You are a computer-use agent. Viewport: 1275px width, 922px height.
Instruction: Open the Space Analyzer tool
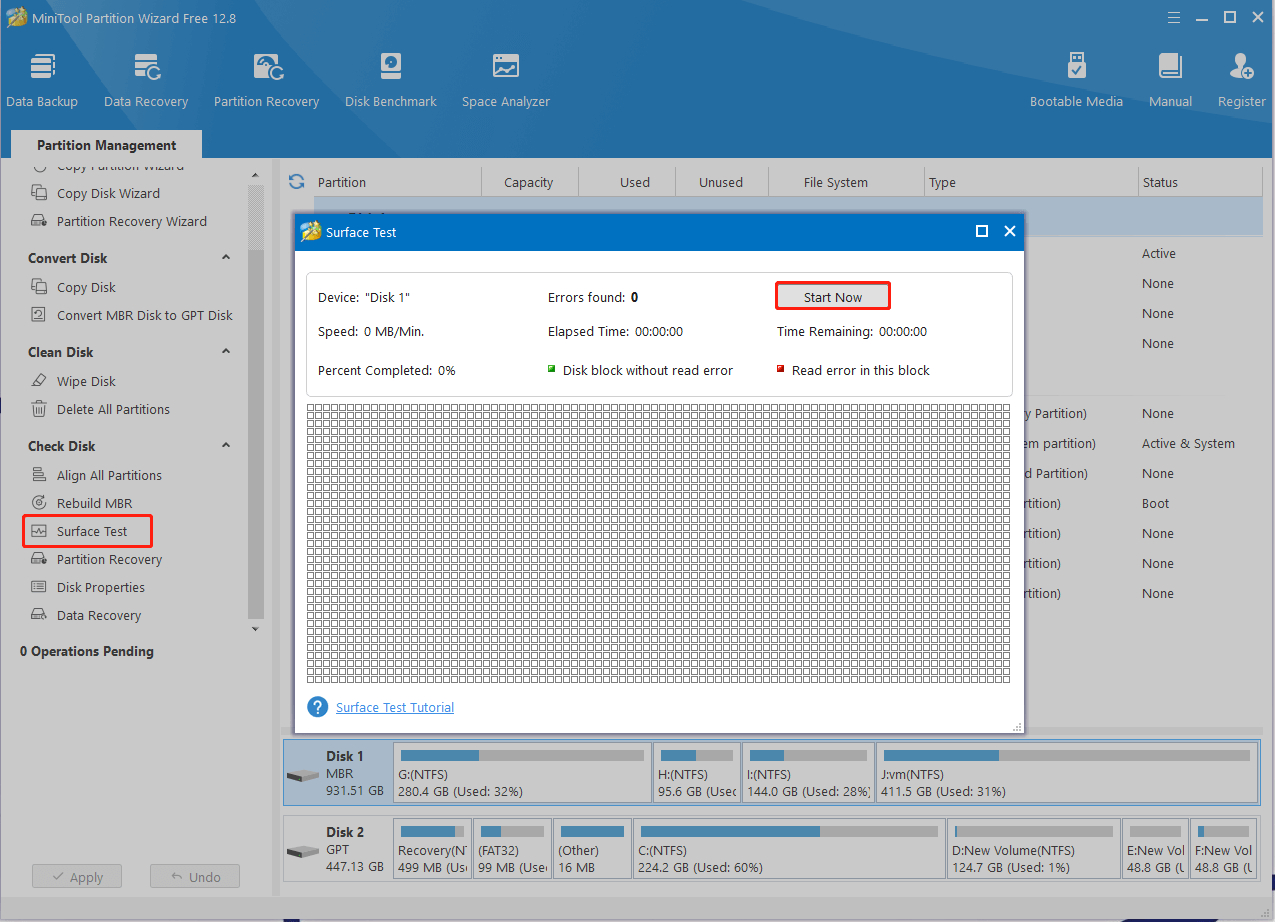point(506,80)
